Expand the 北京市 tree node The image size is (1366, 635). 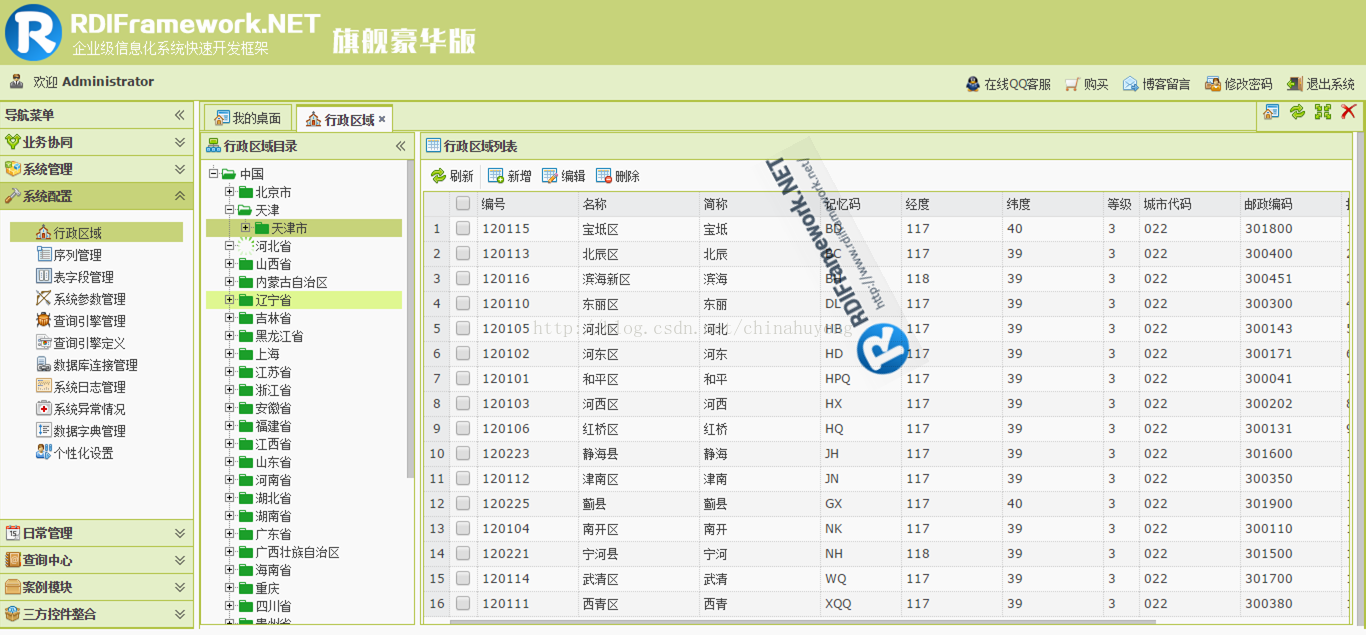tap(230, 192)
